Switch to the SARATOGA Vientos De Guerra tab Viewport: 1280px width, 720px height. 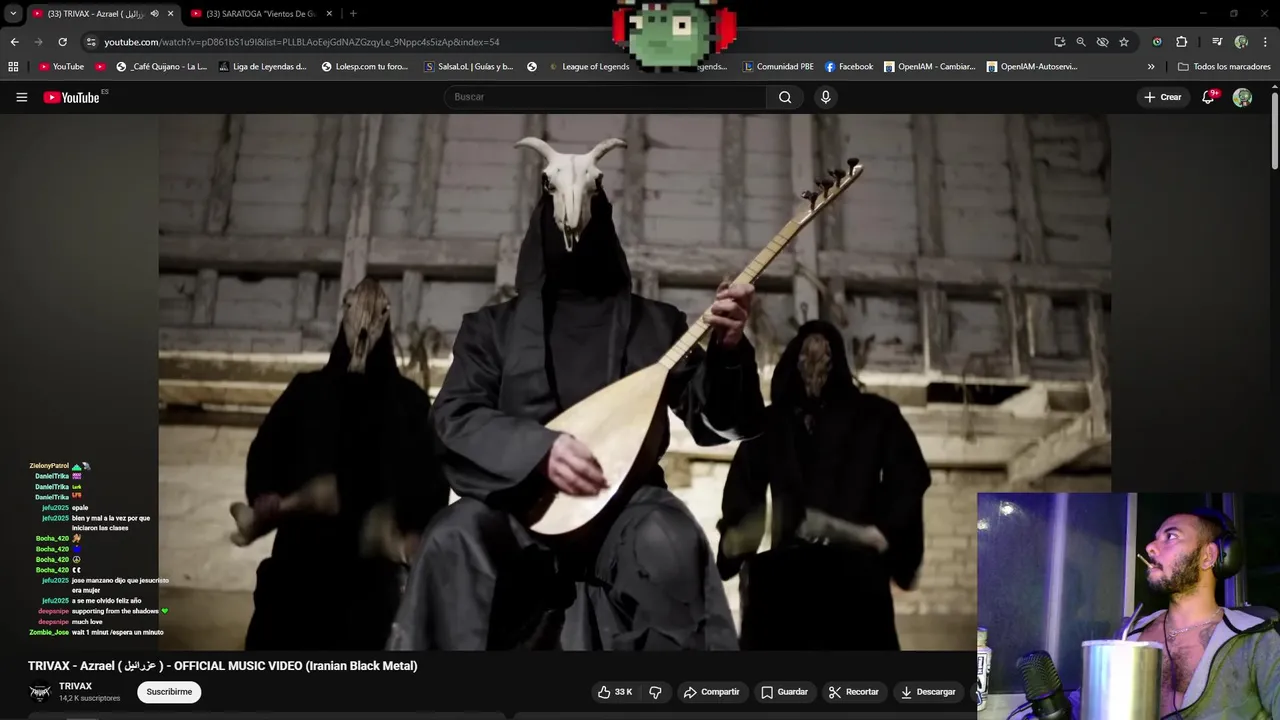(x=260, y=14)
